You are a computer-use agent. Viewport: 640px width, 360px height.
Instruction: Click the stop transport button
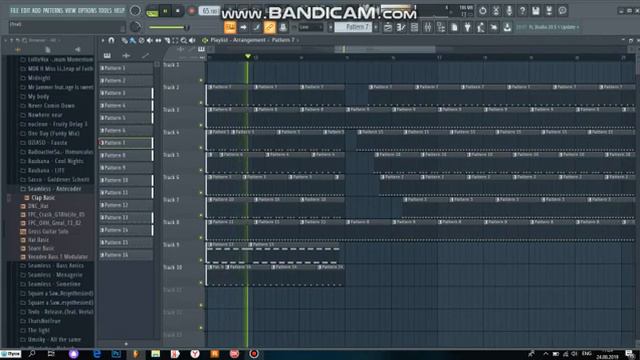pyautogui.click(x=178, y=11)
